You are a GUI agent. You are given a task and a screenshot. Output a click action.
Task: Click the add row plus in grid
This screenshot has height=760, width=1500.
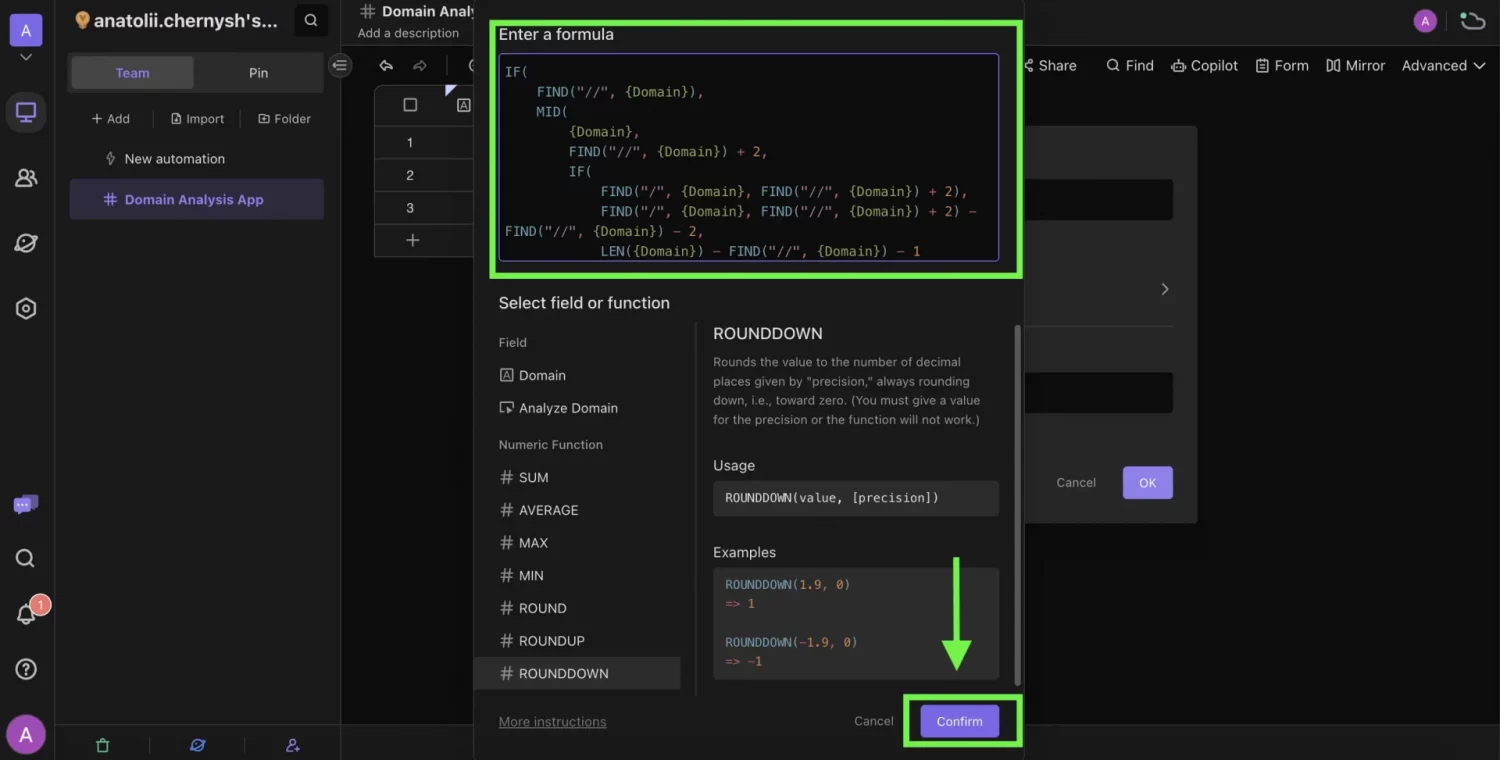[x=412, y=241]
